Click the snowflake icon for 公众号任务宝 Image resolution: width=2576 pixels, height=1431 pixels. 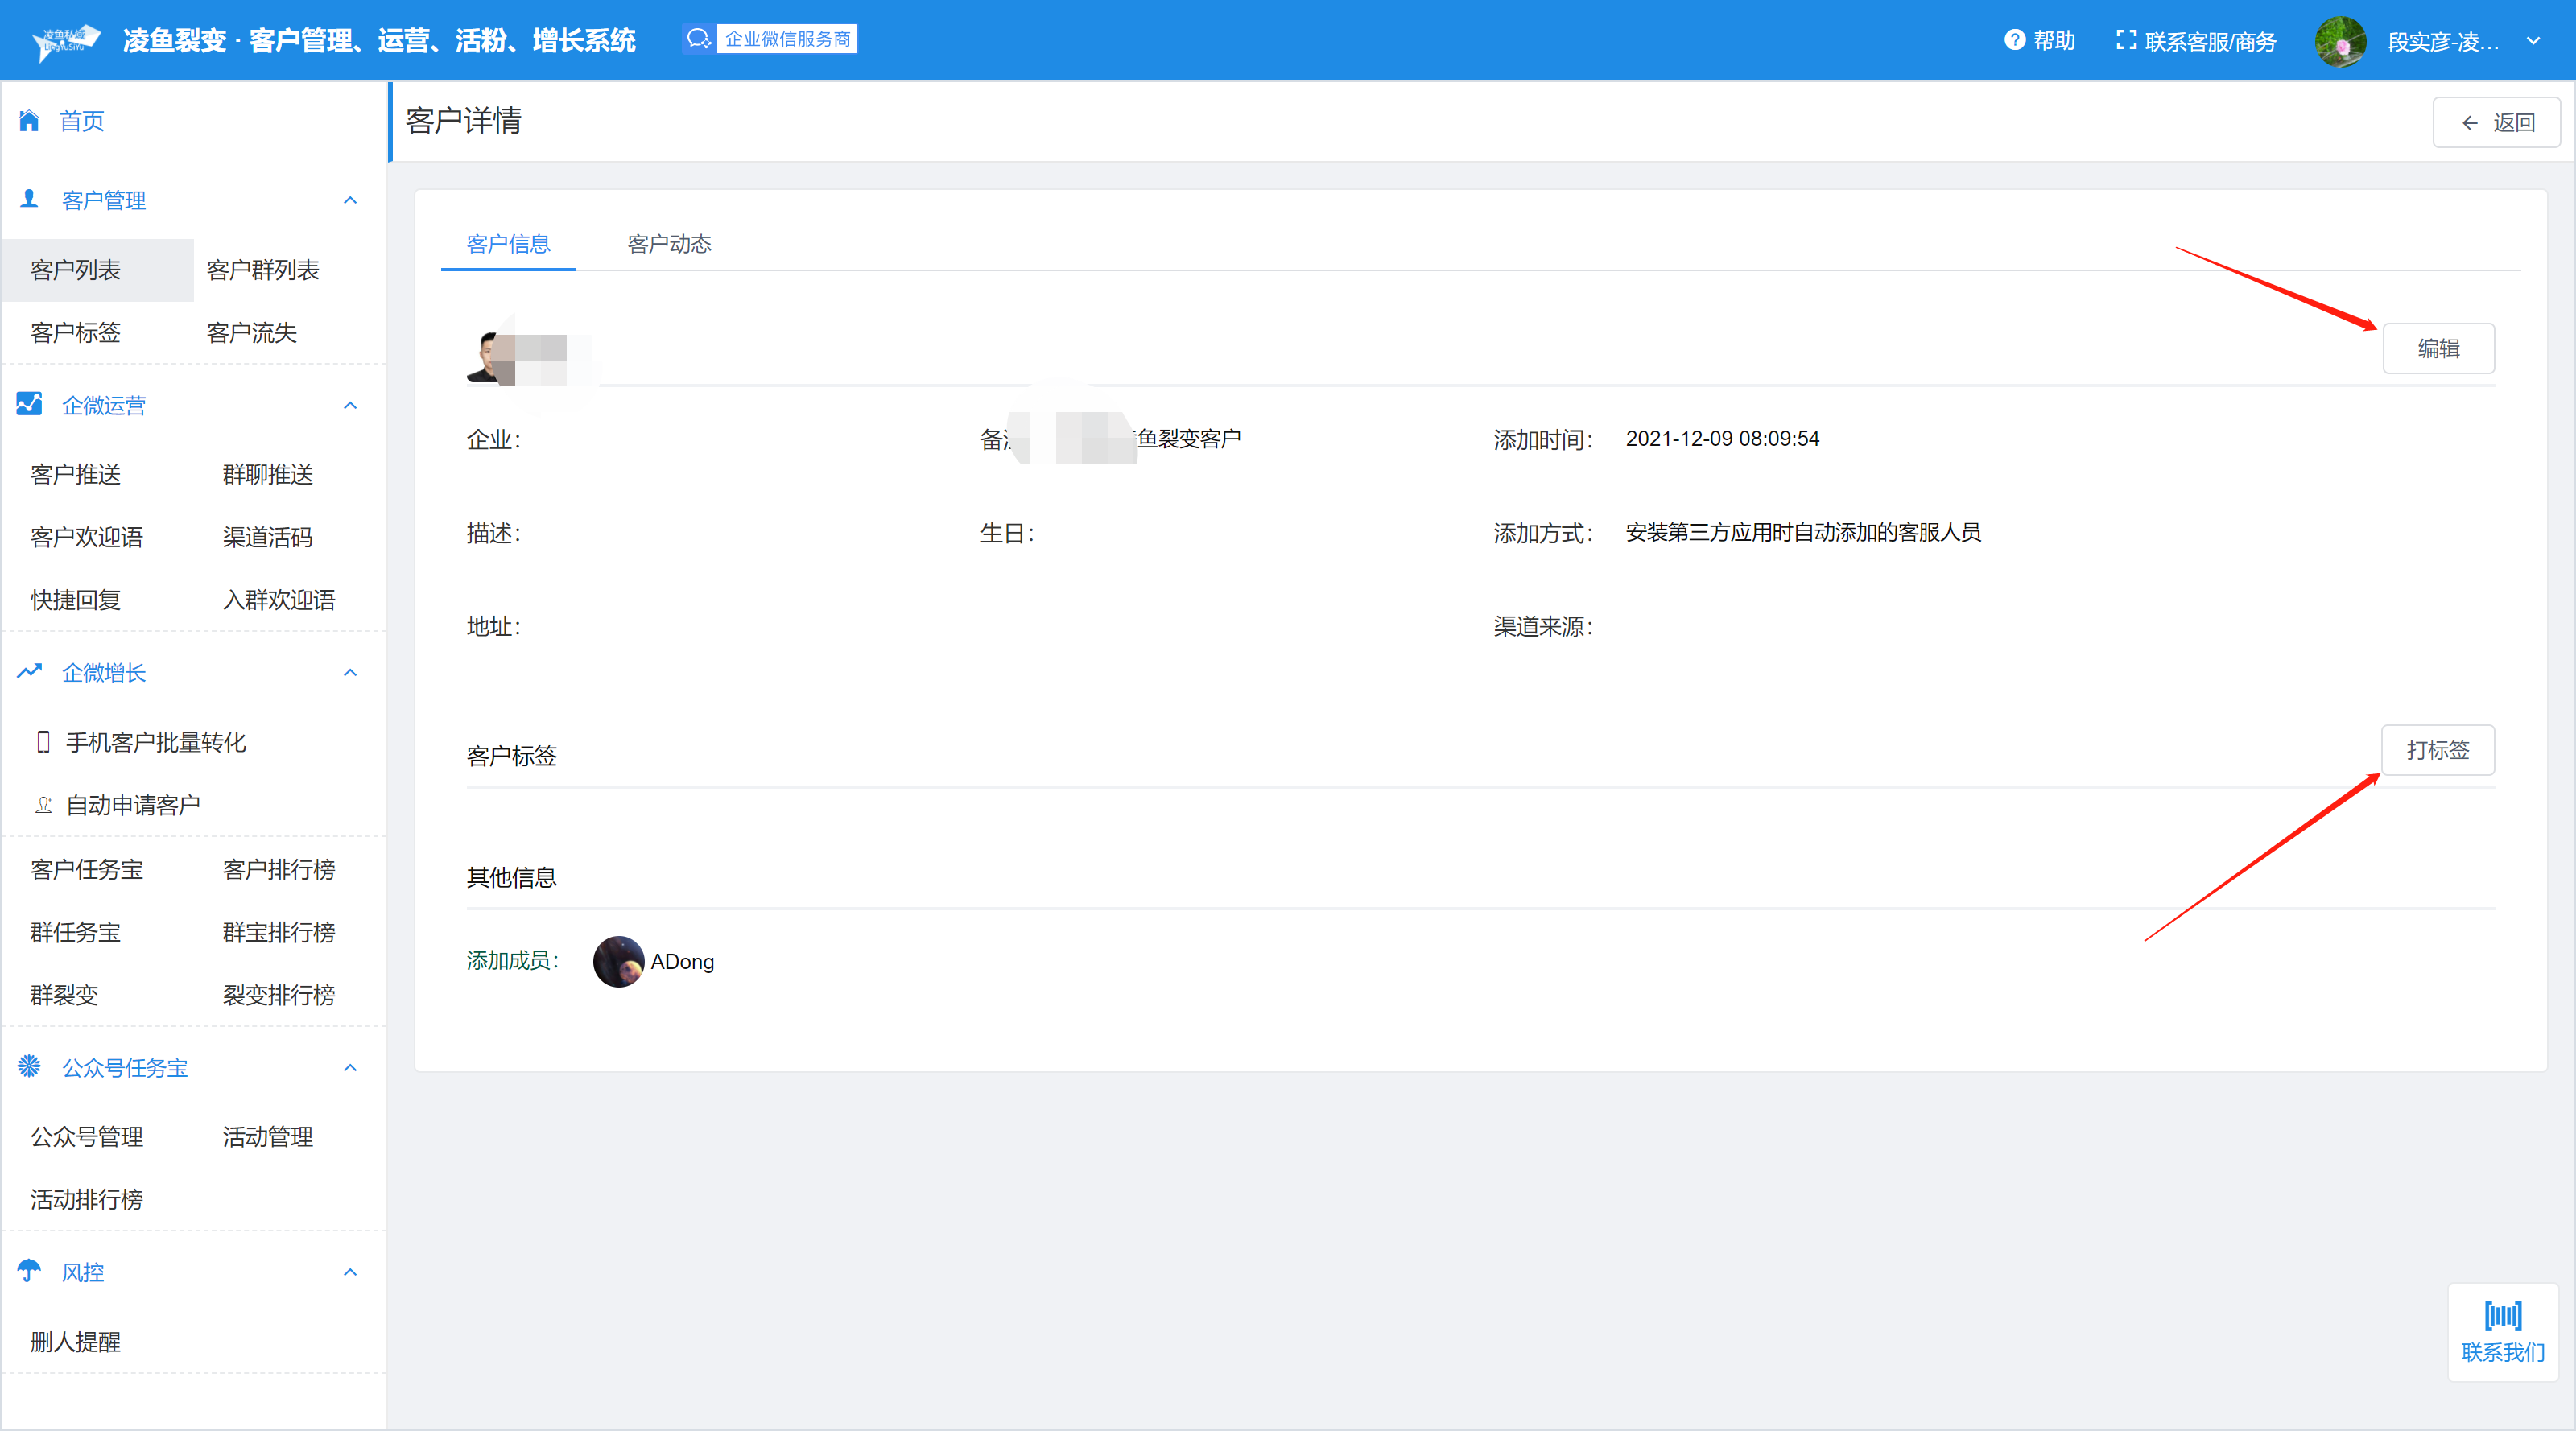(29, 1066)
